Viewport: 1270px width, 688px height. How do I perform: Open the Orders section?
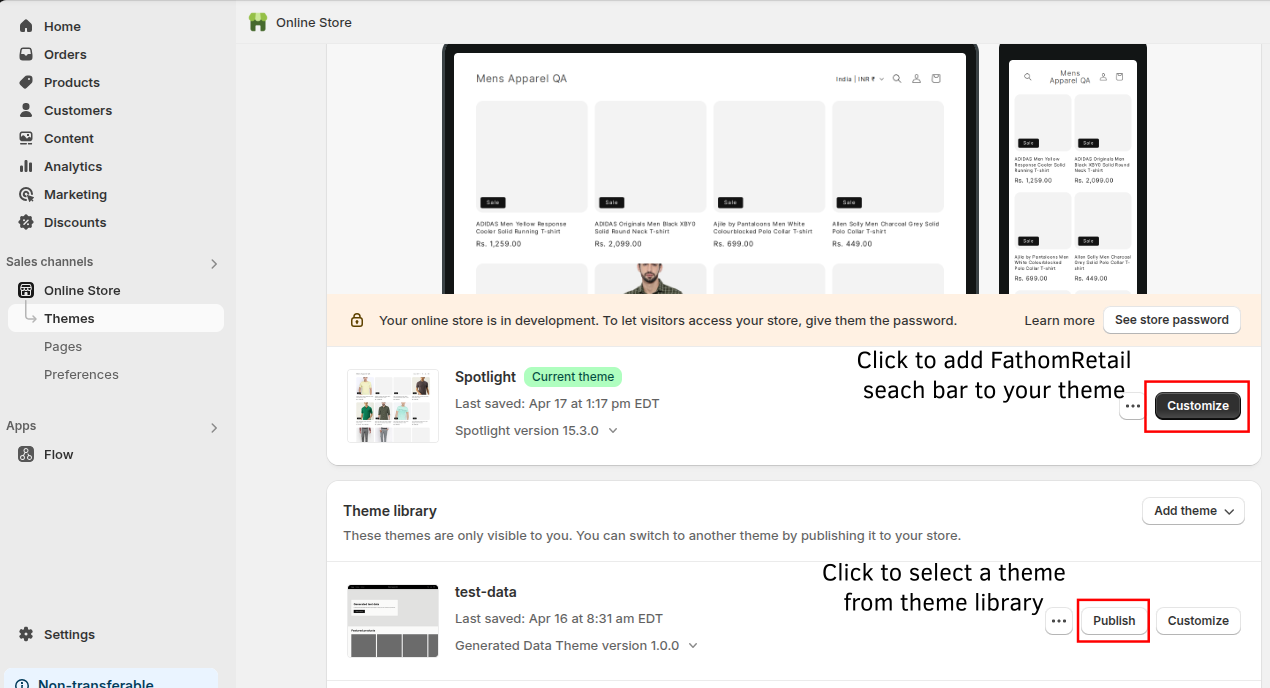point(65,54)
